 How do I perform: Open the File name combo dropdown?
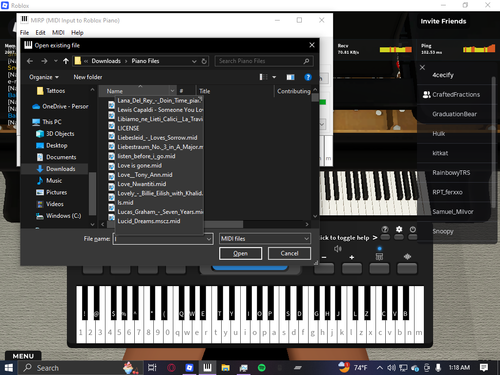pos(209,239)
